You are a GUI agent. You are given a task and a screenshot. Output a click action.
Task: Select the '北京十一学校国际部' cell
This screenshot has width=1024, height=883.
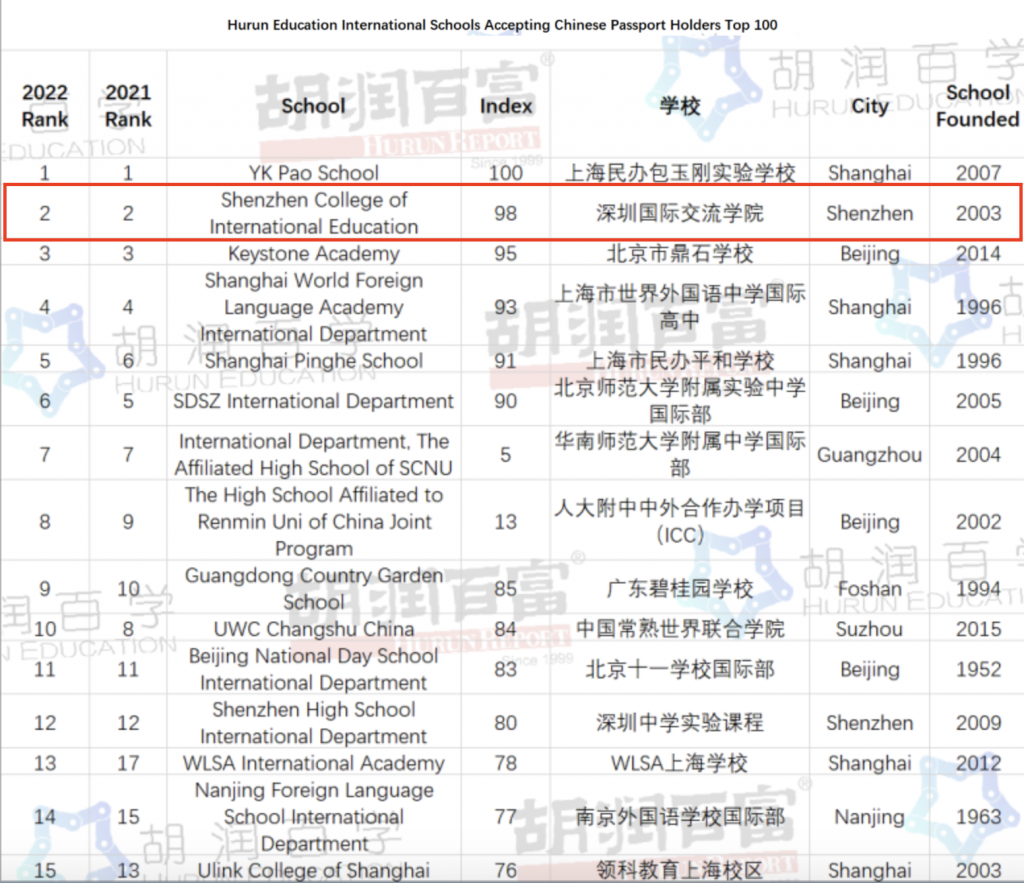[680, 669]
